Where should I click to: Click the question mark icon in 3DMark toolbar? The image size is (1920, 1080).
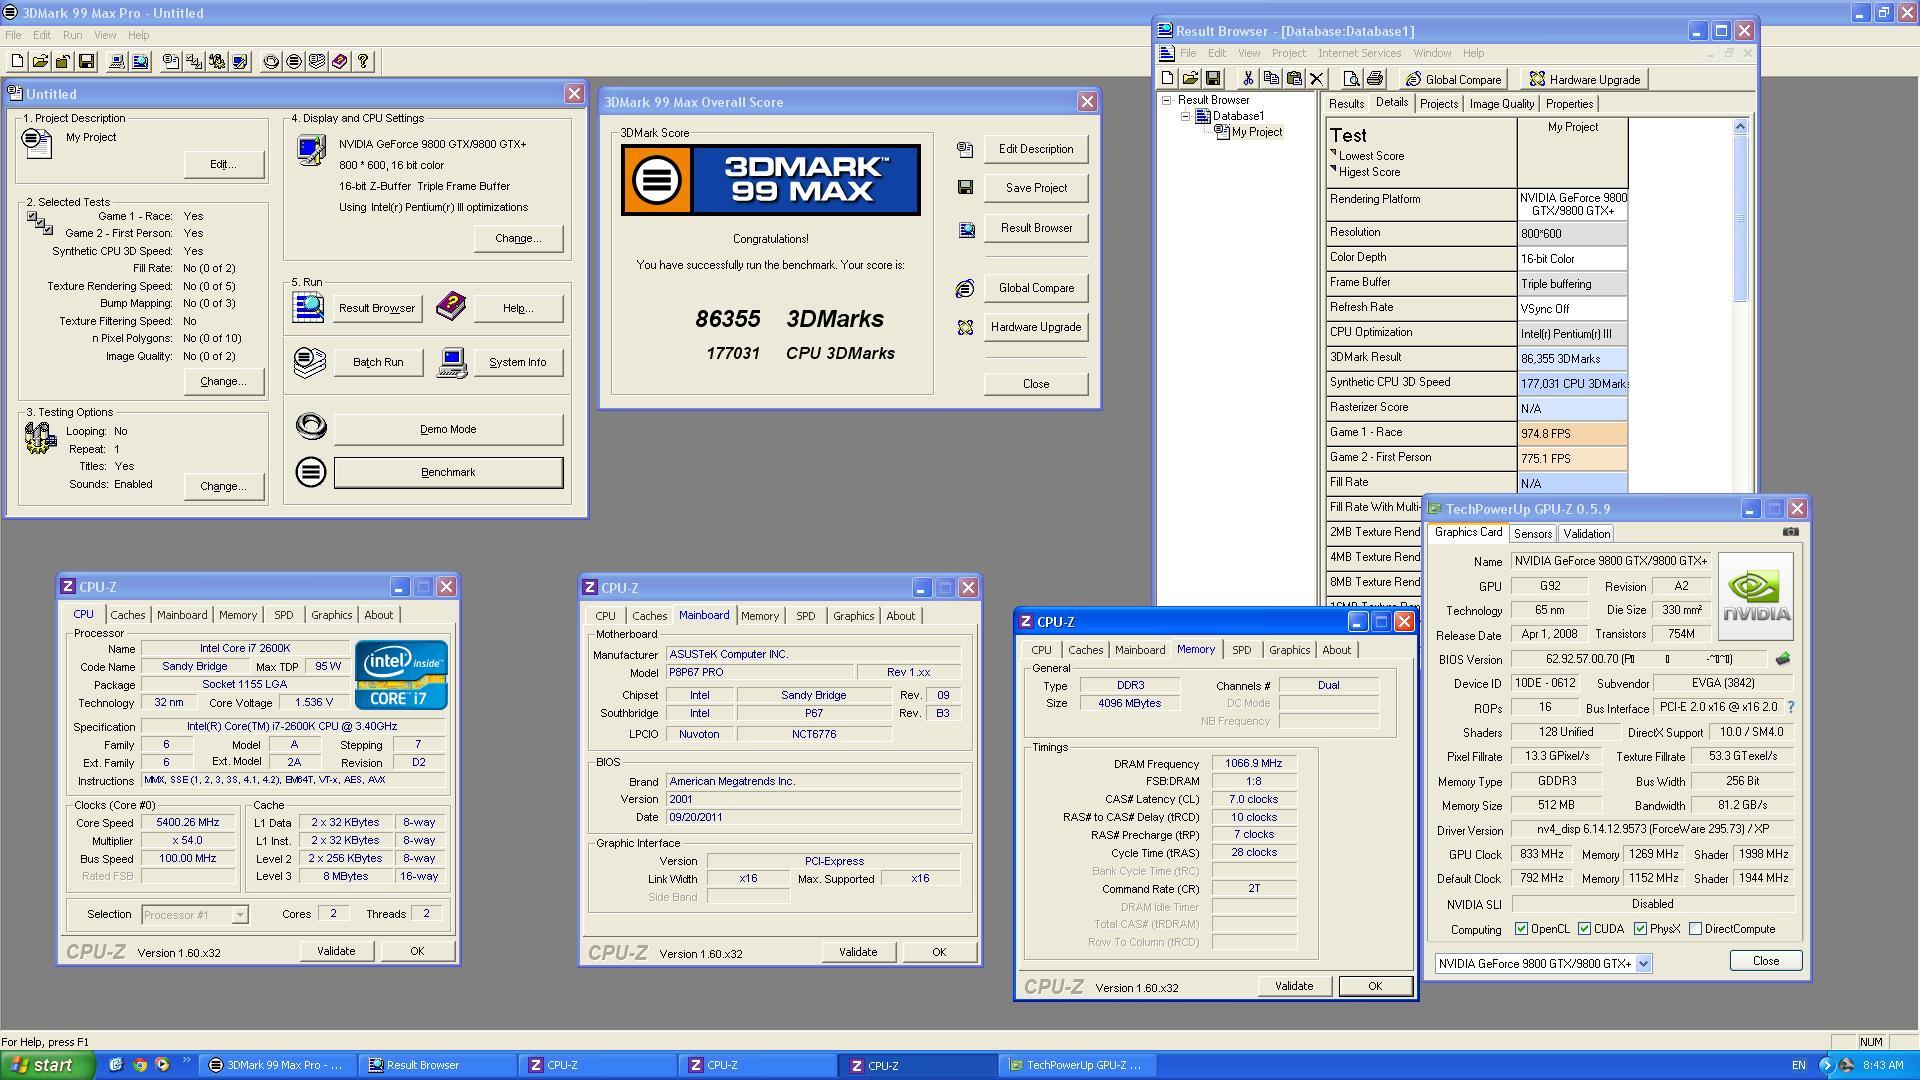click(x=363, y=62)
